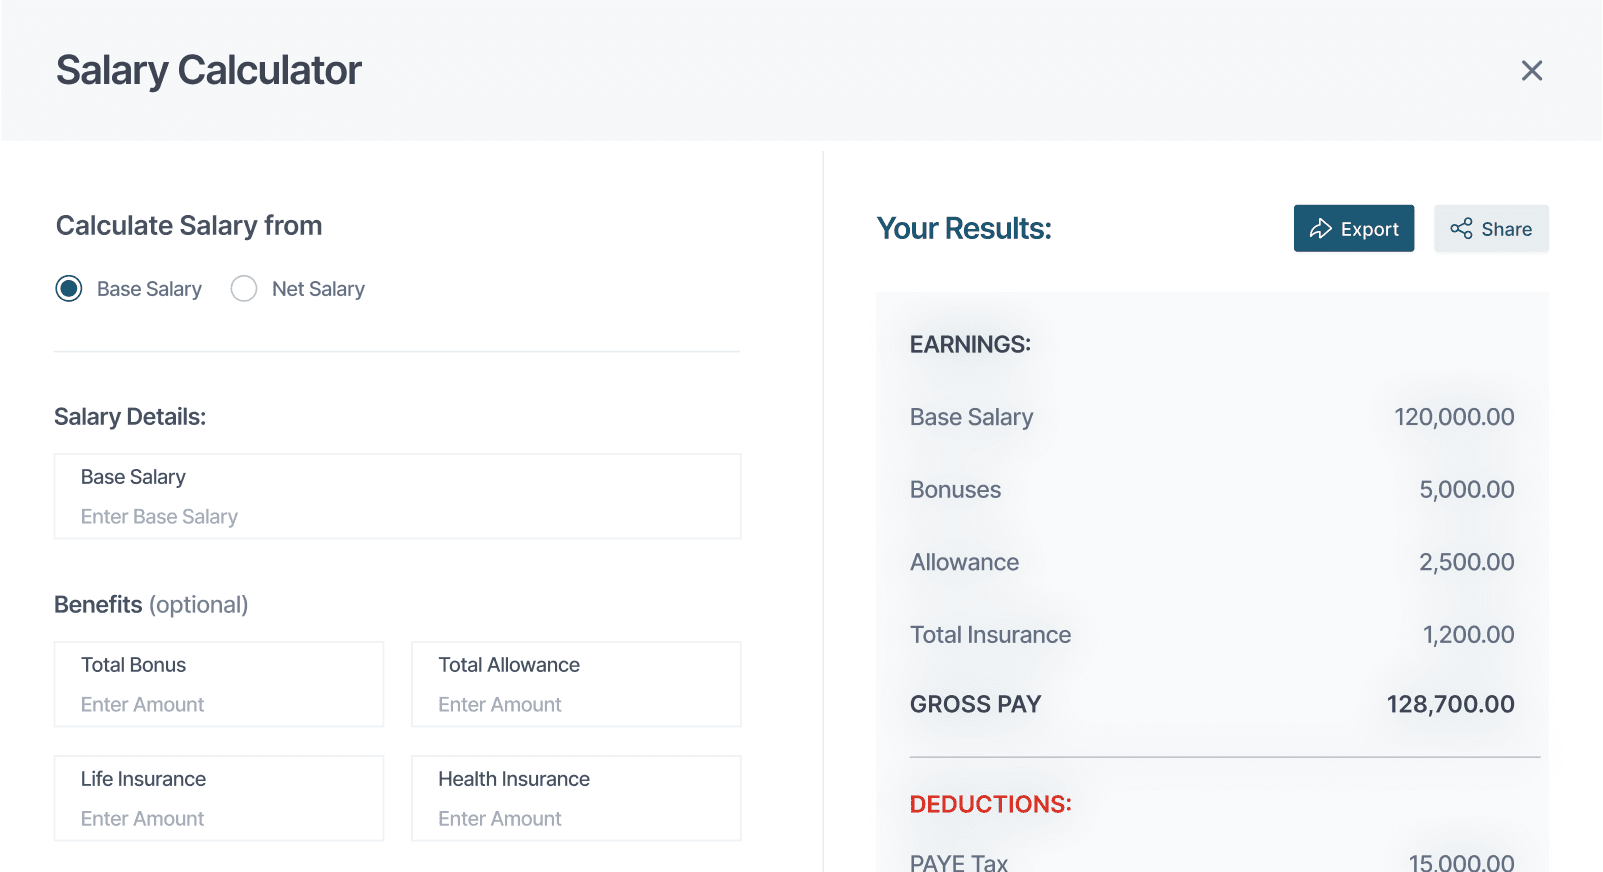
Task: Select the Base Salary radio option
Action: coord(69,289)
